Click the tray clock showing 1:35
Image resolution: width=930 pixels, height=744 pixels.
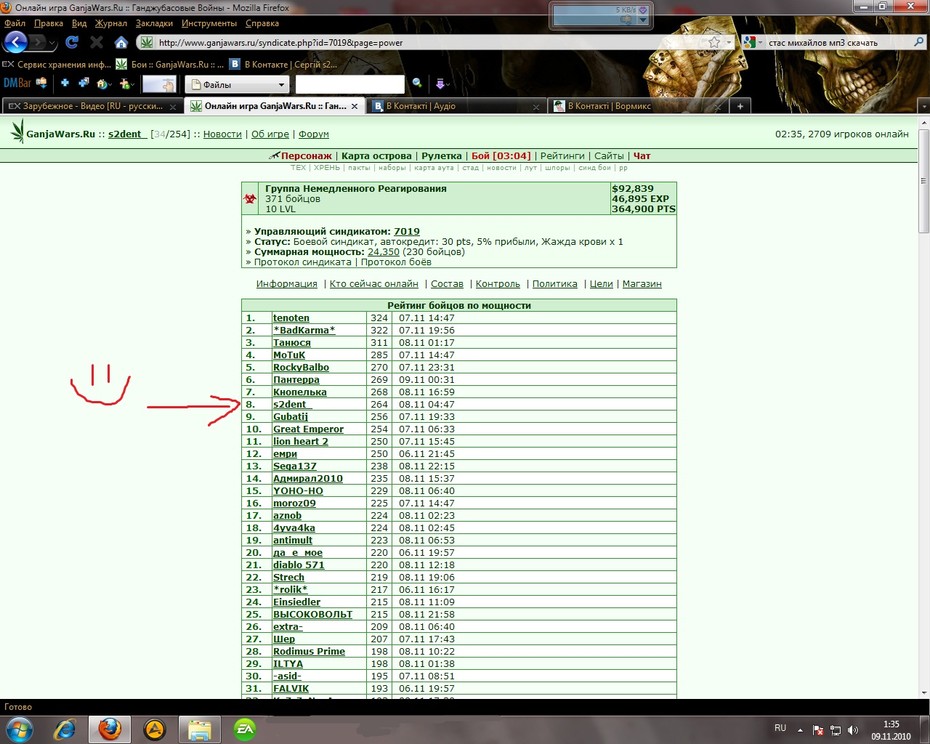pyautogui.click(x=891, y=730)
